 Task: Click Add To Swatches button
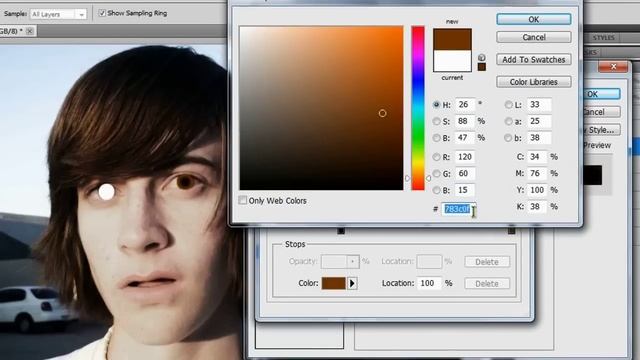[533, 60]
